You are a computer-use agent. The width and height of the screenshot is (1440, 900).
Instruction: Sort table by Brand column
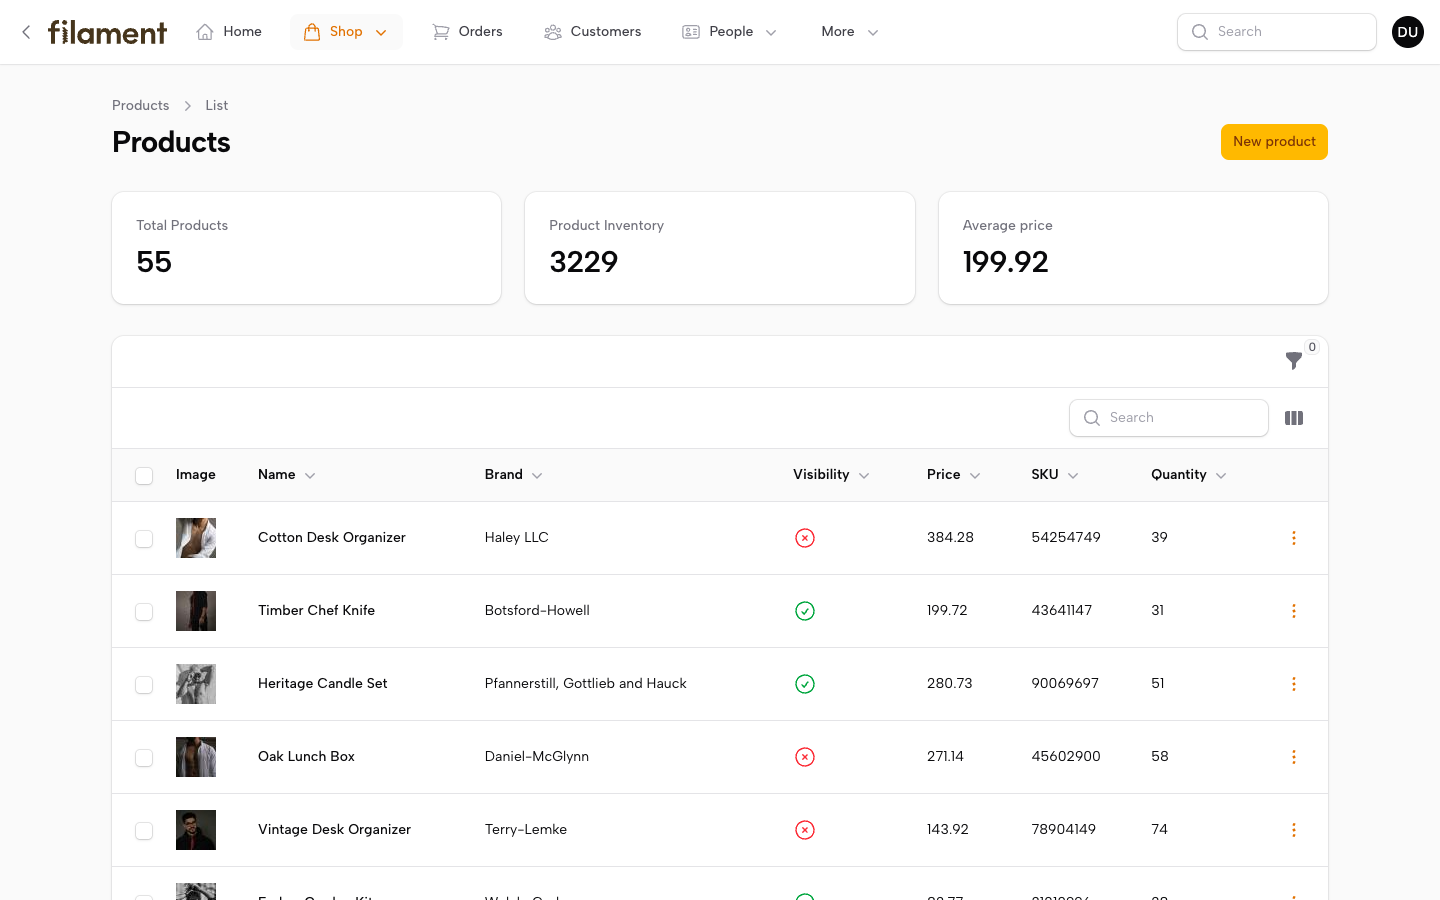(x=513, y=475)
